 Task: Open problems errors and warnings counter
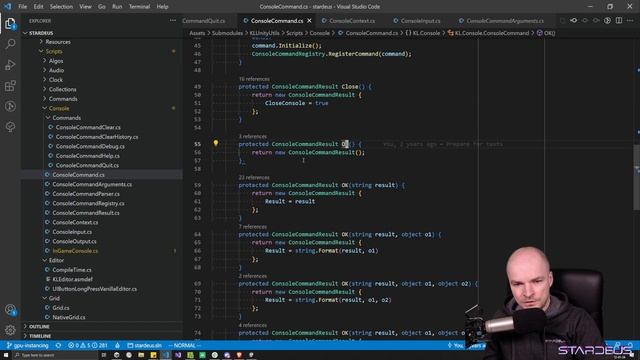tap(88, 345)
